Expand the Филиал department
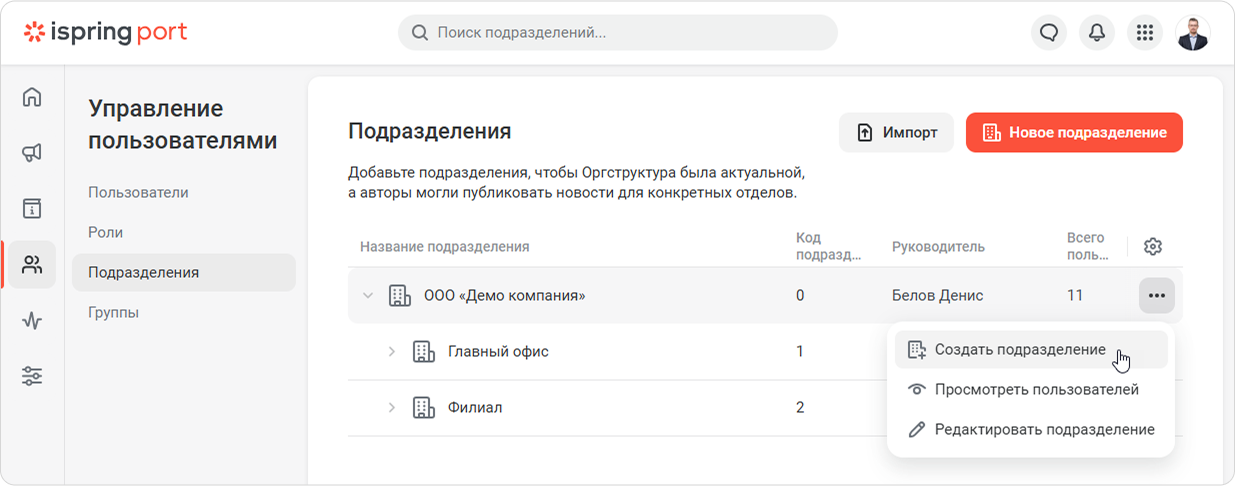Screen dimensions: 1235x486 [391, 408]
